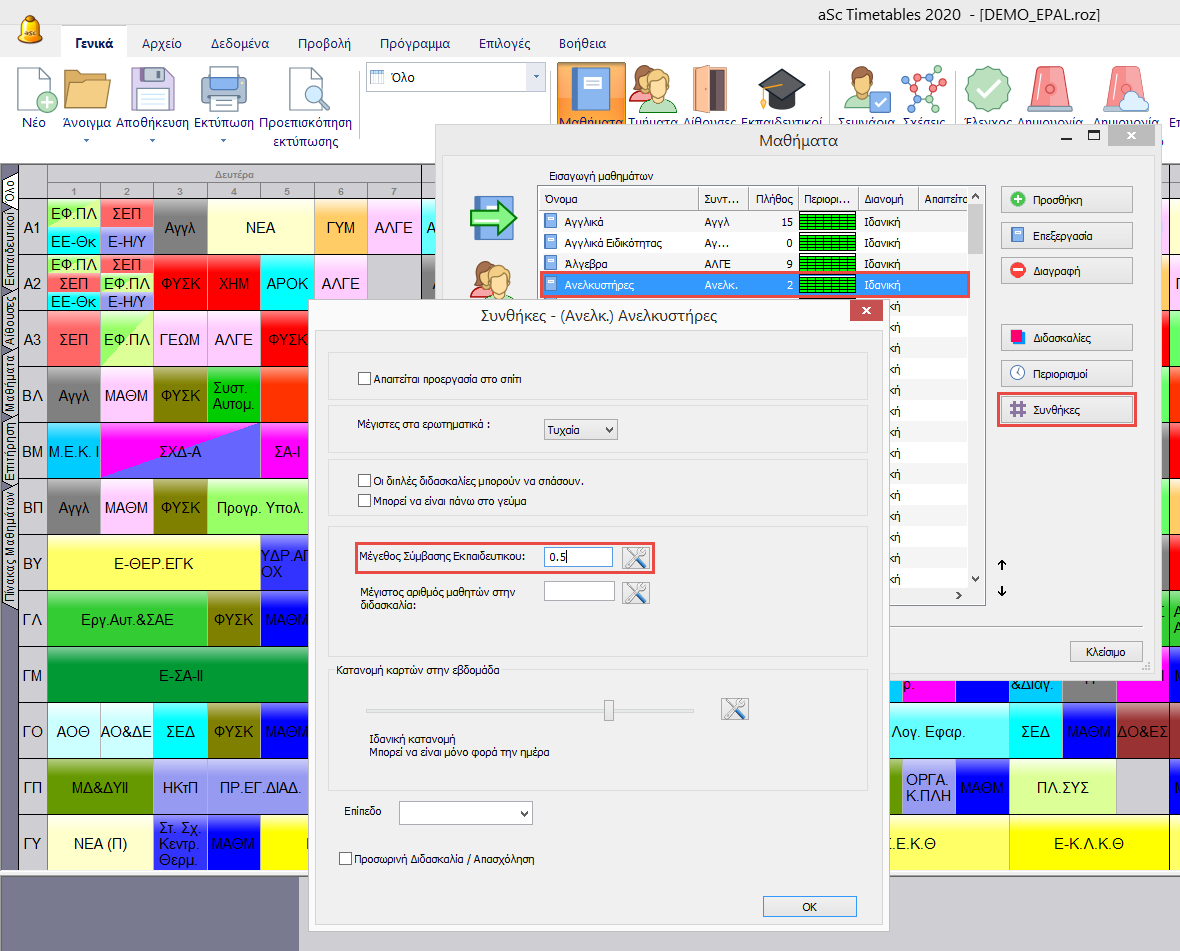Check Προσωρινή Διδασκαλία / Απασχόληση box
1180x951 pixels.
(x=346, y=858)
